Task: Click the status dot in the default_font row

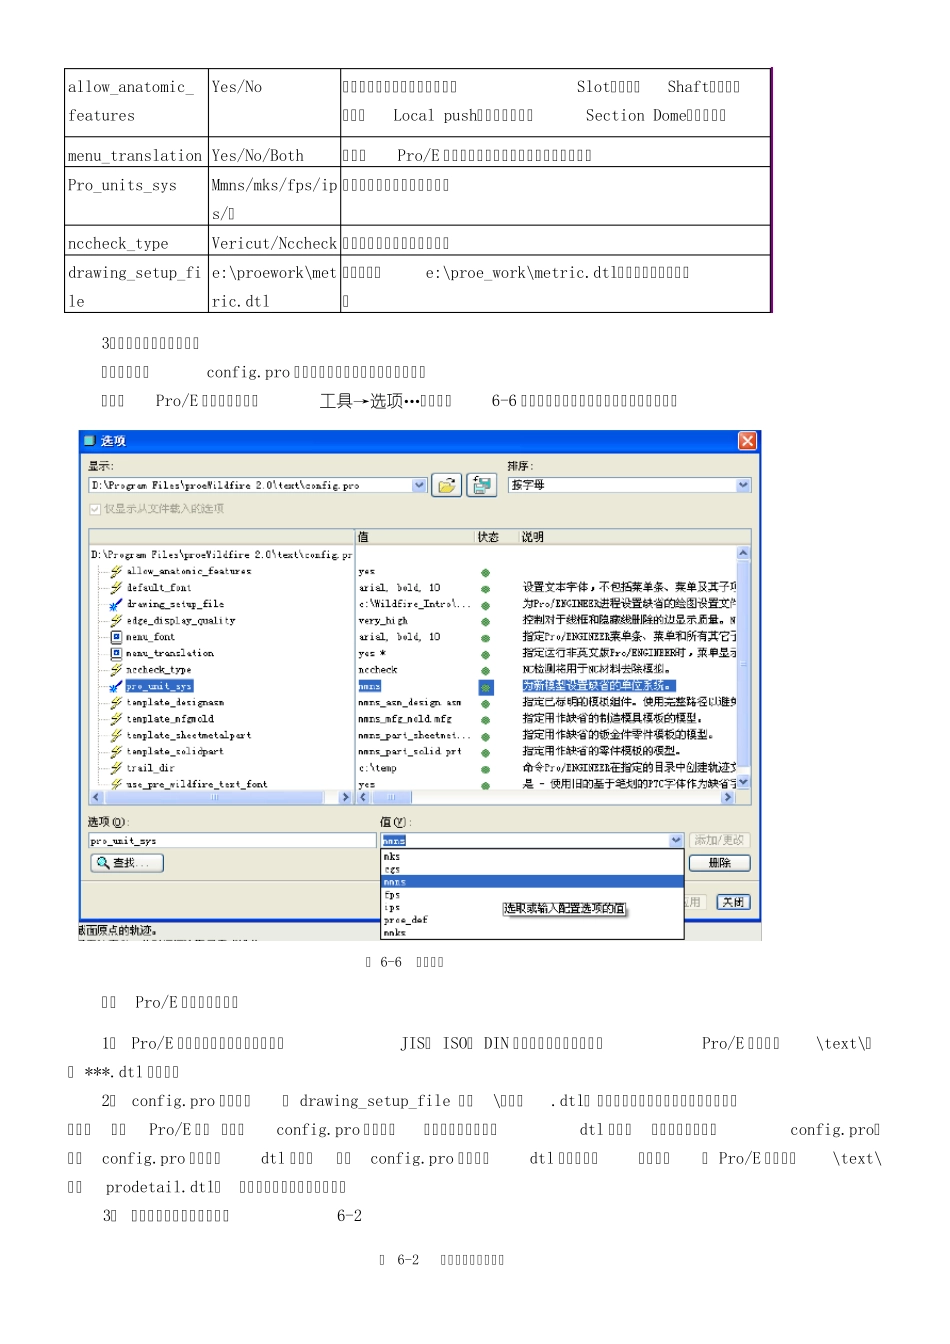Action: [x=486, y=589]
